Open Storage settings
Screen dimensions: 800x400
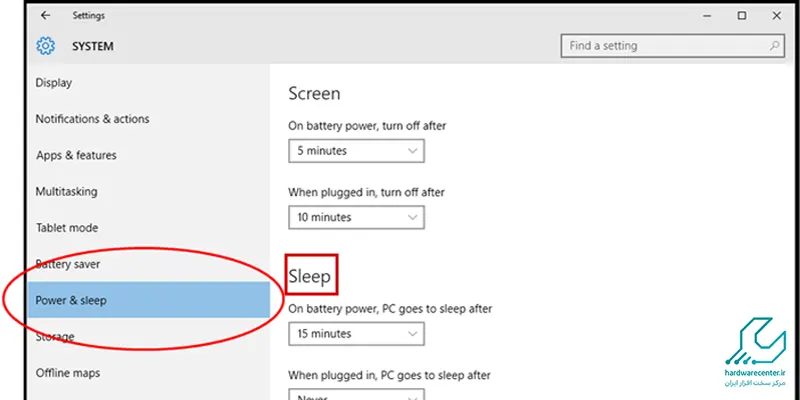click(55, 337)
